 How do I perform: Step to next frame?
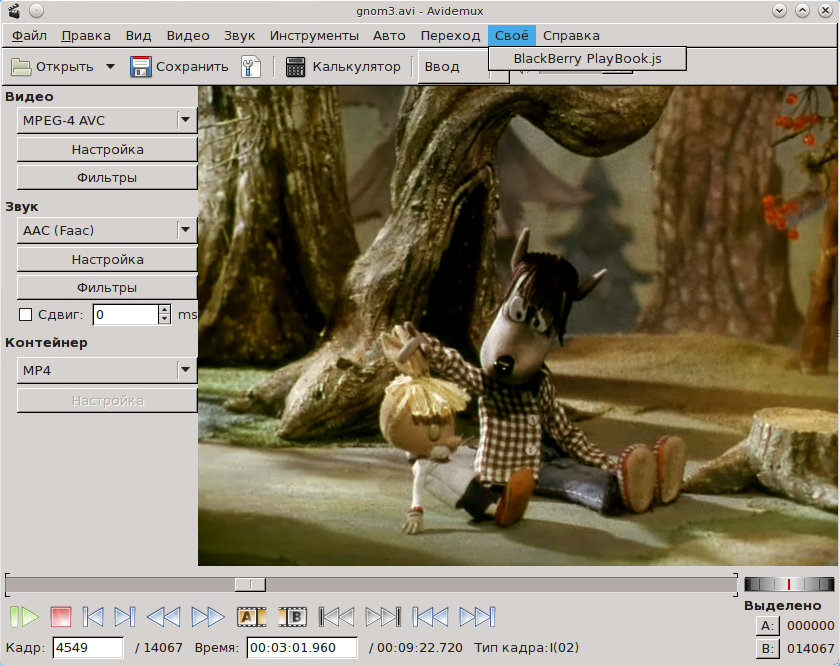125,617
